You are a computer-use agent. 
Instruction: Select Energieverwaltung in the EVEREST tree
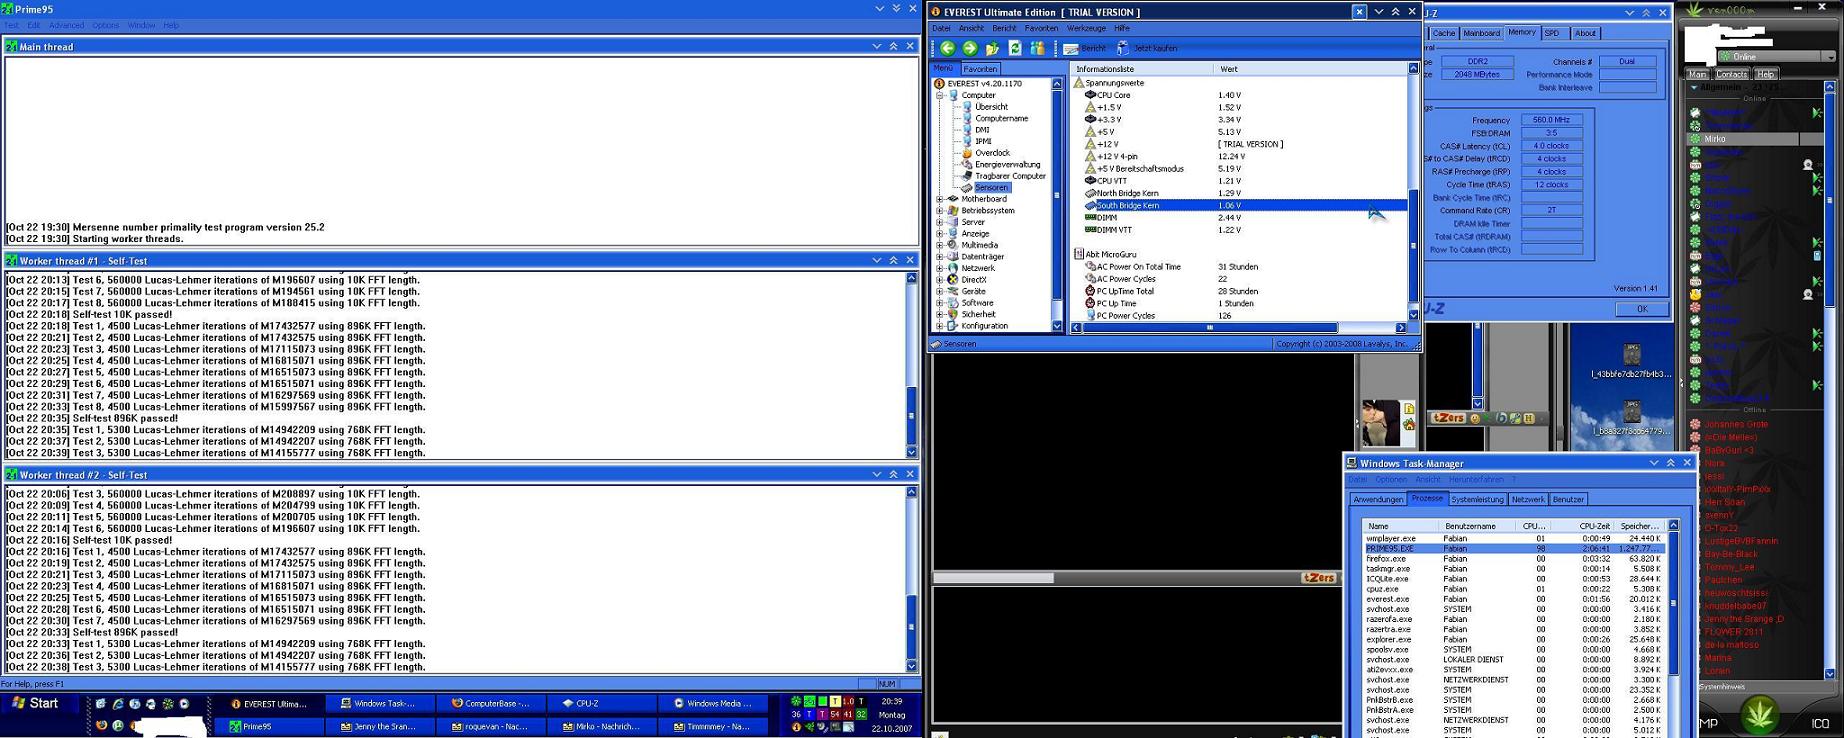1008,165
